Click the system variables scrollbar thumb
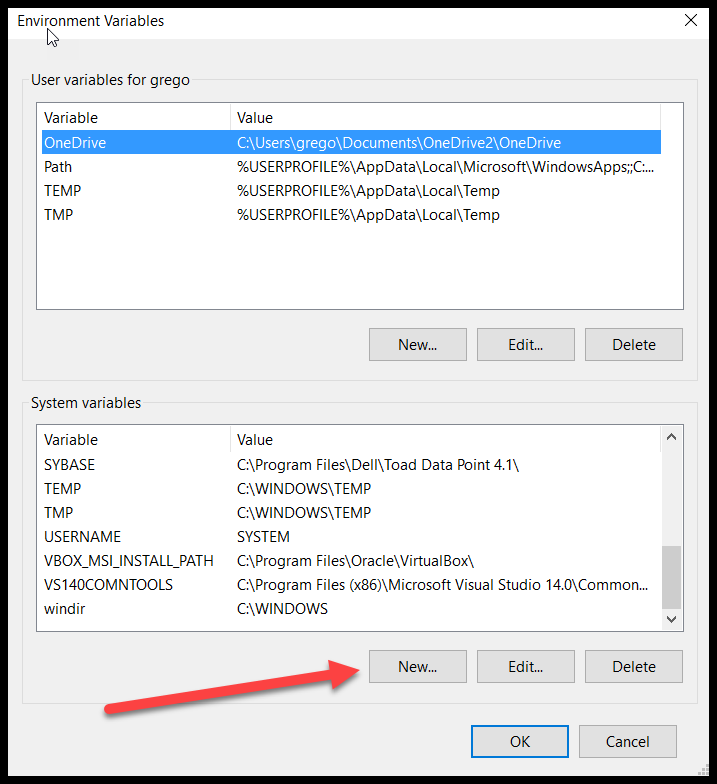The width and height of the screenshot is (717, 784). 672,577
